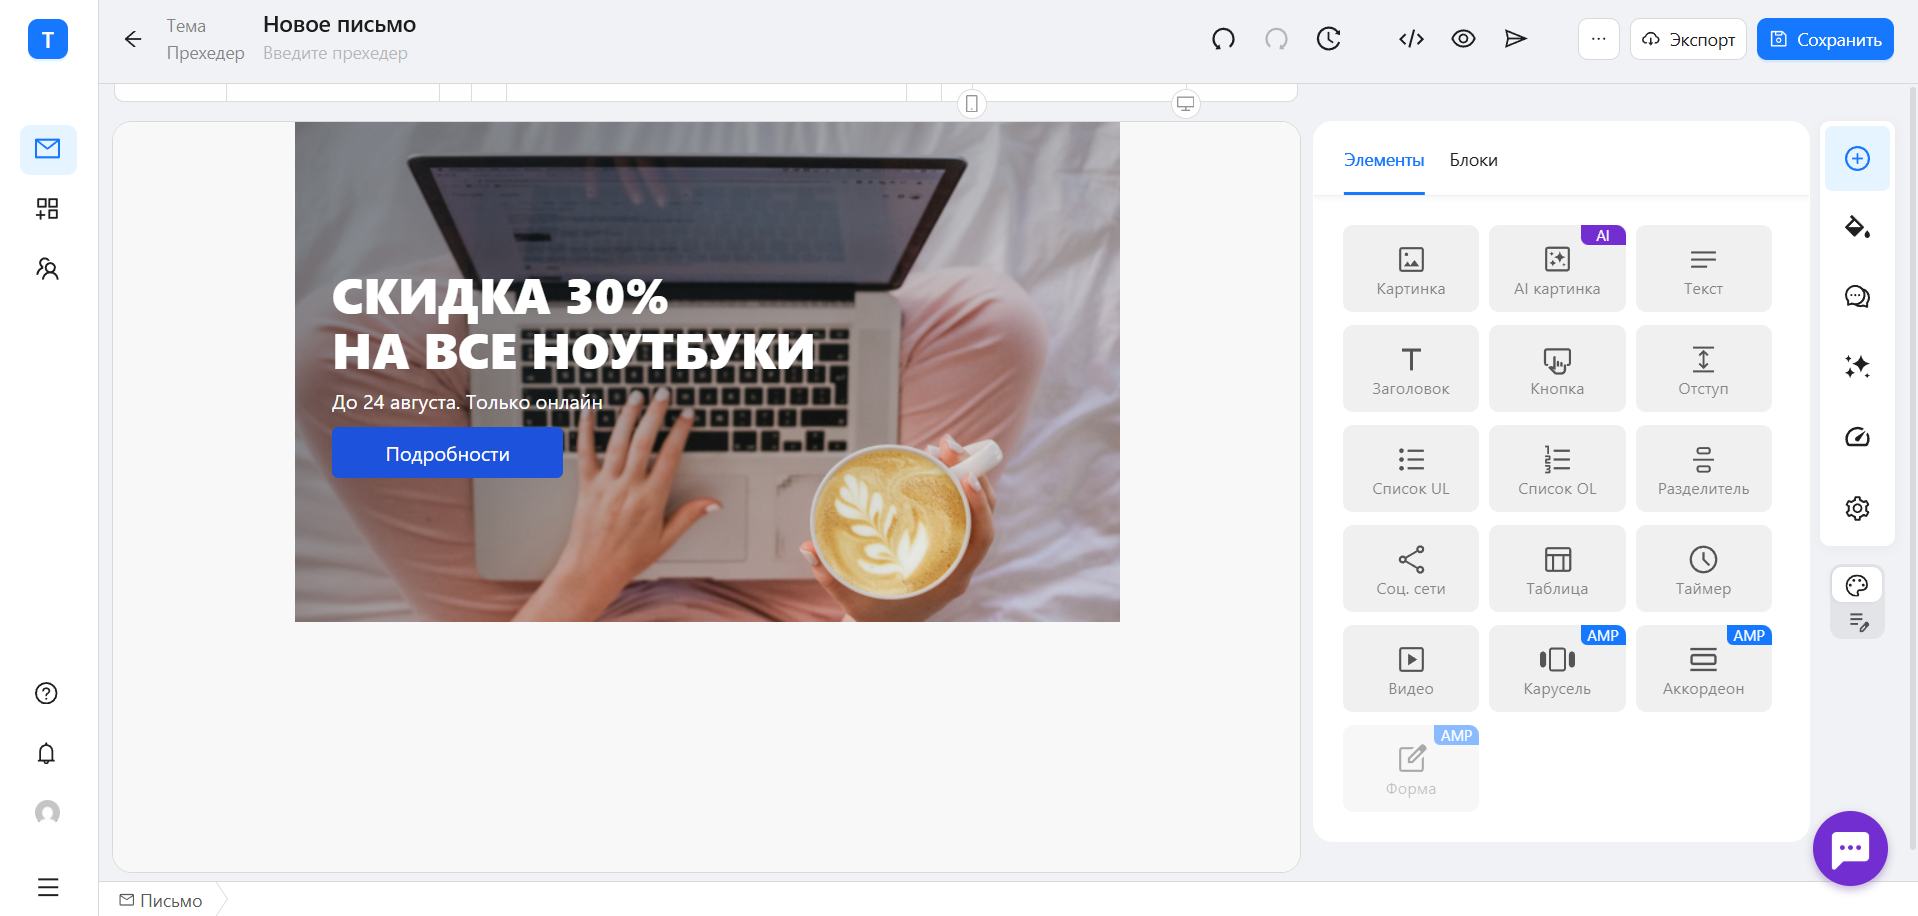The image size is (1918, 916).
Task: Open the notifications bell icon
Action: [x=46, y=753]
